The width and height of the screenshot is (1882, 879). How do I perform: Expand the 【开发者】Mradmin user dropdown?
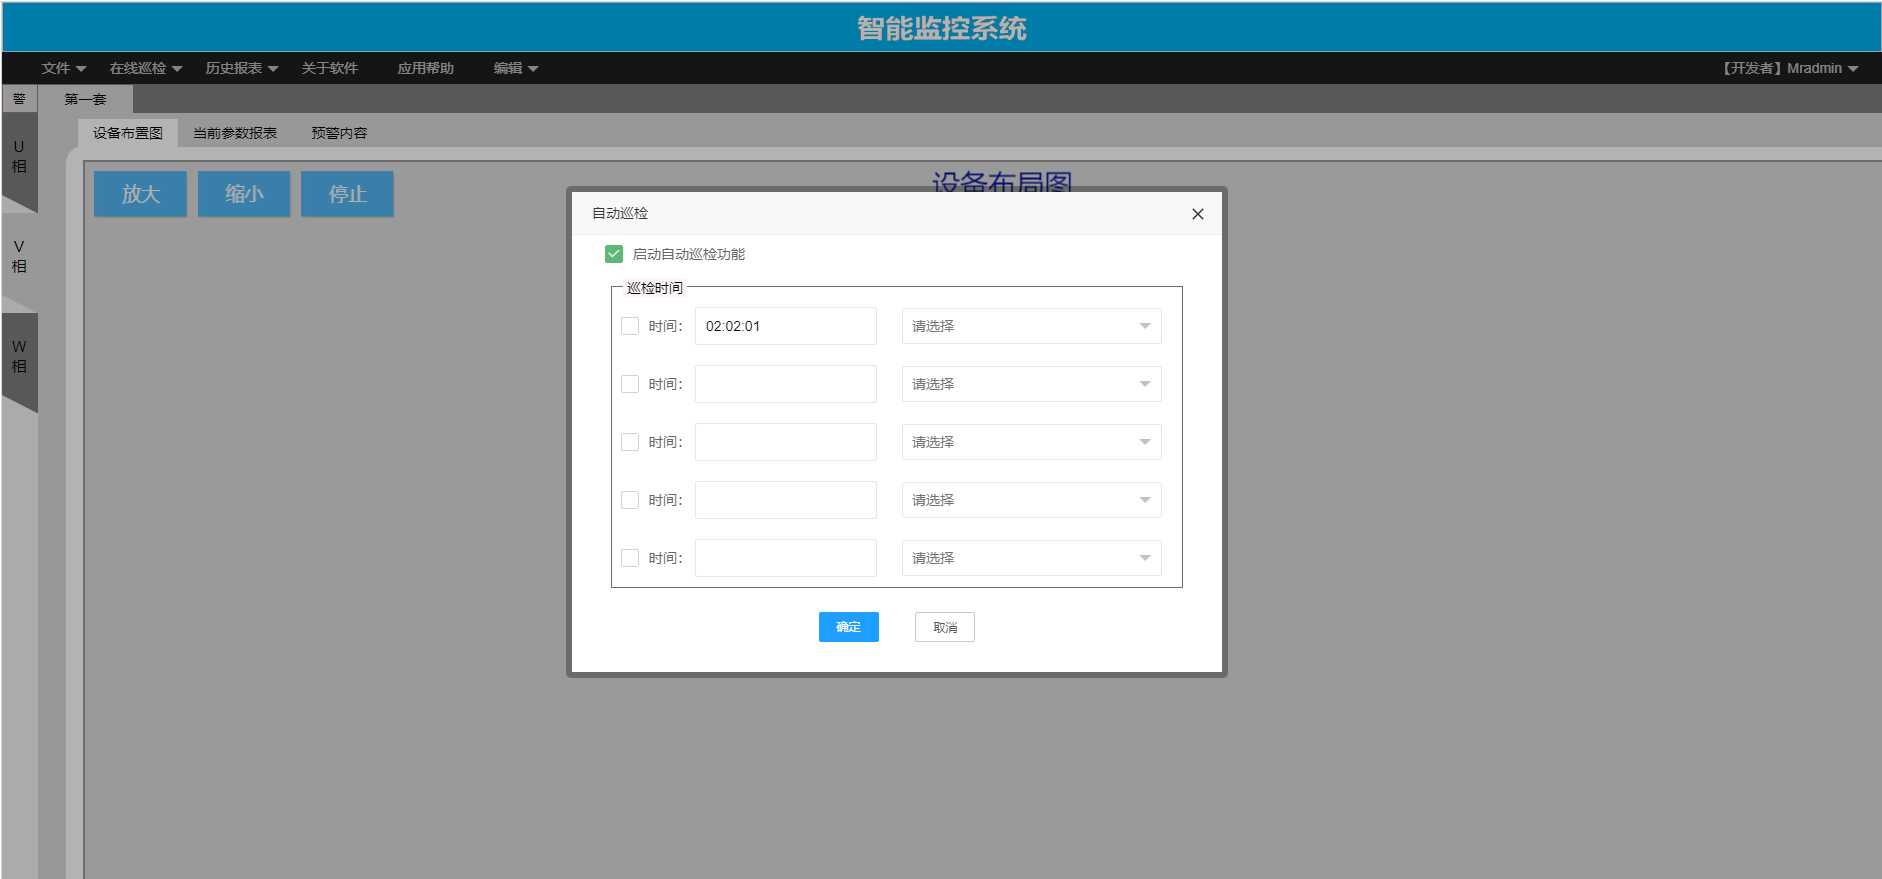pyautogui.click(x=1789, y=68)
